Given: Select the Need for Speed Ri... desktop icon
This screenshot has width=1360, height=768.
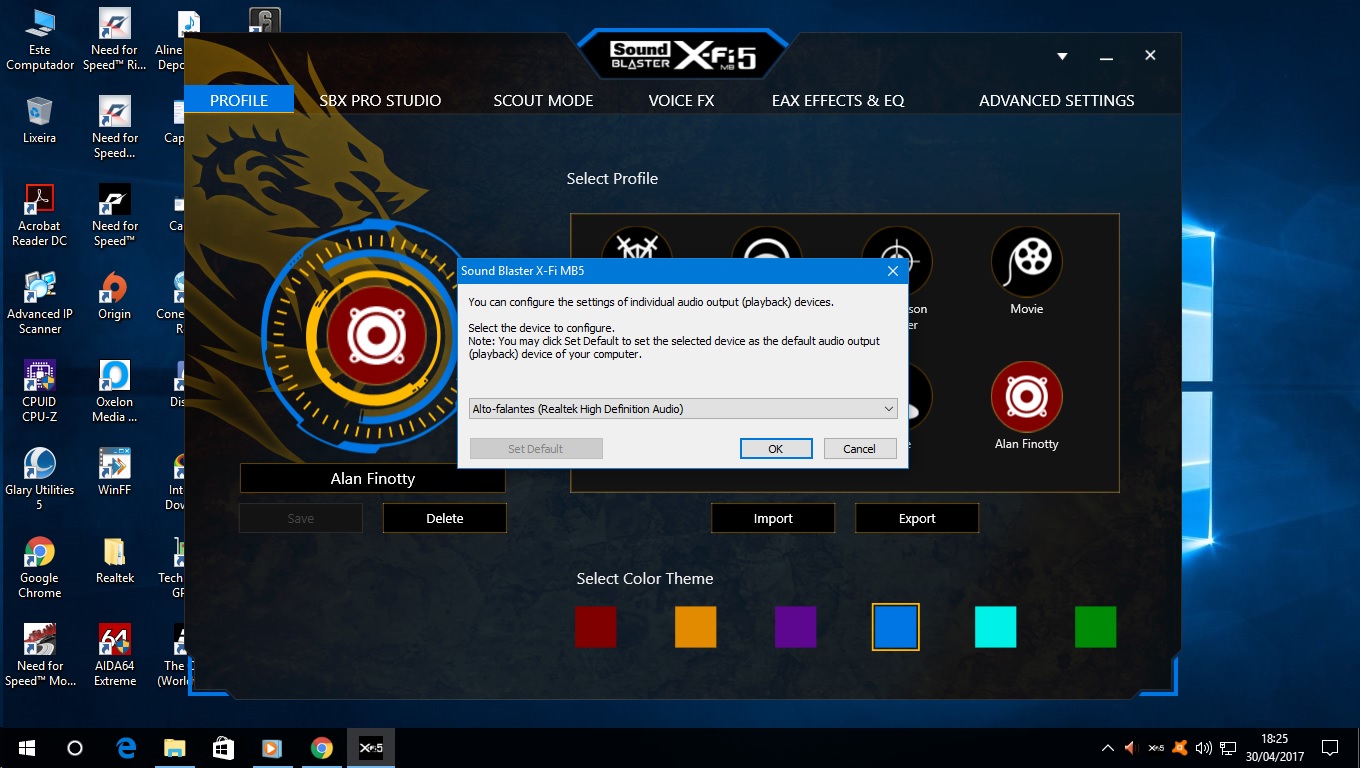Looking at the screenshot, I should 115,40.
